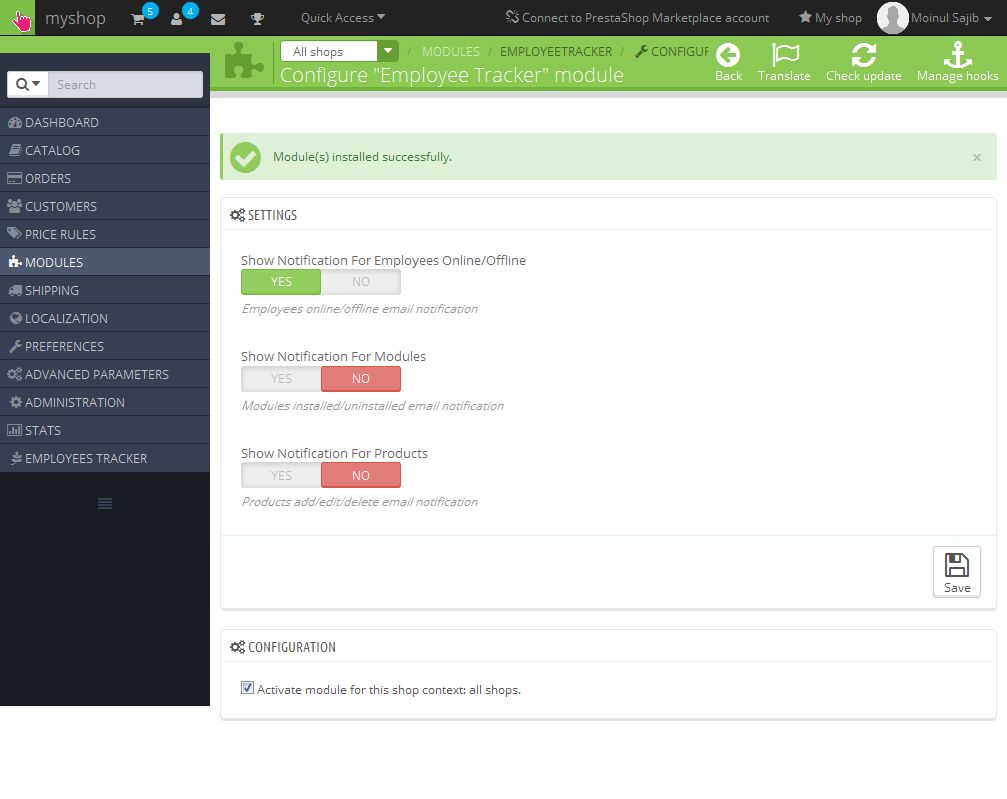Open the All shops selector dropdown
The width and height of the screenshot is (1007, 799).
(339, 51)
